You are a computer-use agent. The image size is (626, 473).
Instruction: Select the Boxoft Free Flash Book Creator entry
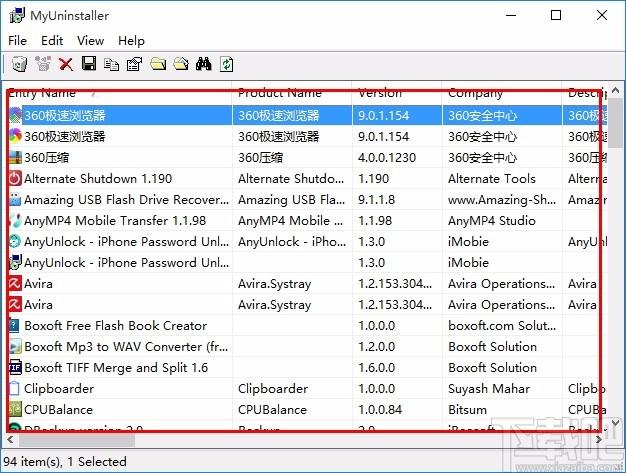[x=115, y=326]
